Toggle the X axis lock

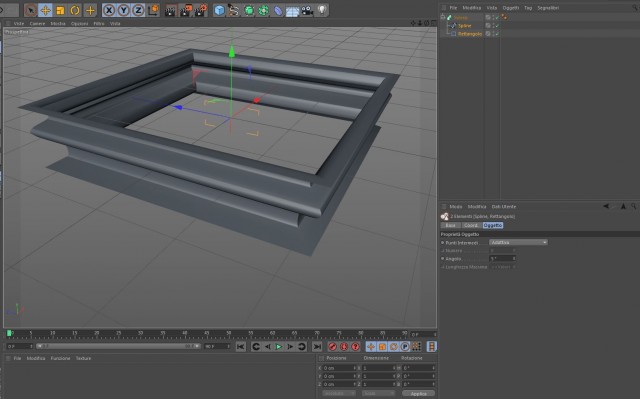[109, 10]
